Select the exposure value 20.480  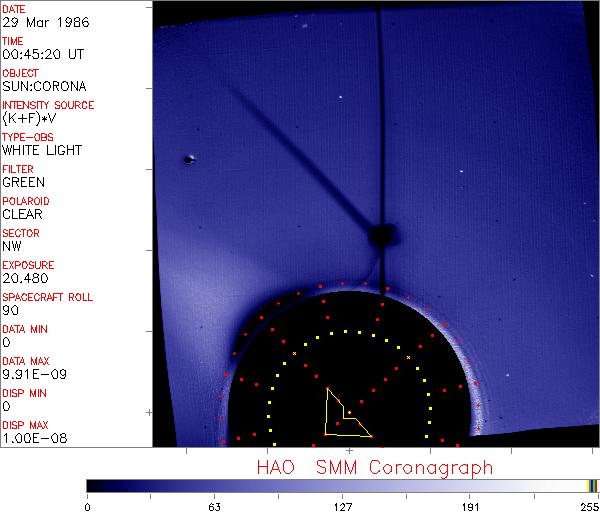(25, 278)
